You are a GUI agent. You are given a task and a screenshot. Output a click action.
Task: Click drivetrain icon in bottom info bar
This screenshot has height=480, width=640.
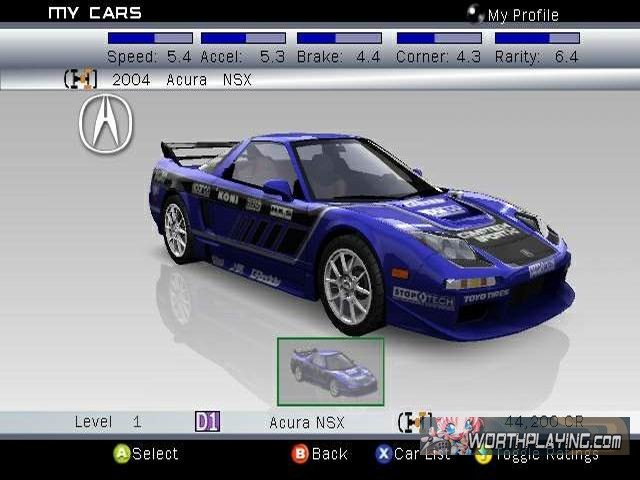pyautogui.click(x=415, y=422)
